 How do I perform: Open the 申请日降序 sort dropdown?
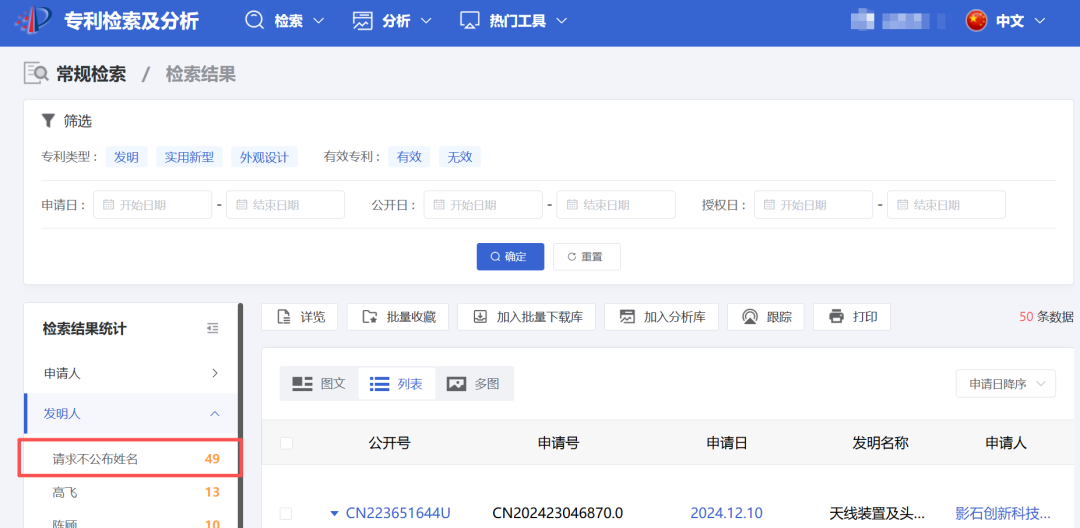pyautogui.click(x=1006, y=383)
